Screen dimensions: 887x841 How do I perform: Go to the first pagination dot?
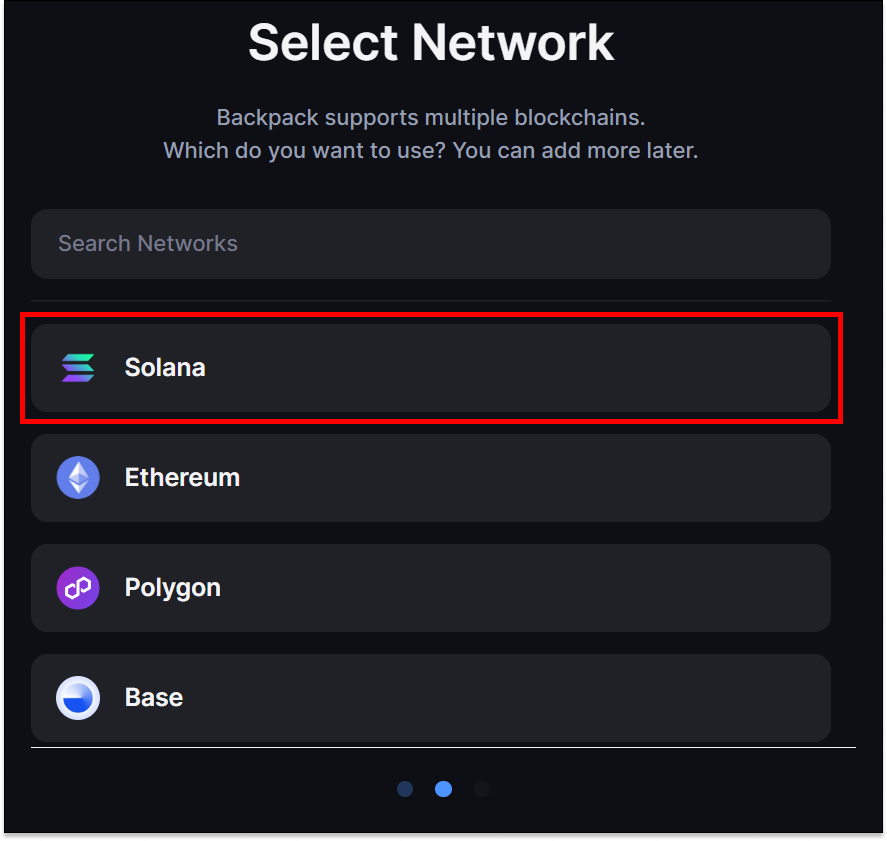click(405, 789)
